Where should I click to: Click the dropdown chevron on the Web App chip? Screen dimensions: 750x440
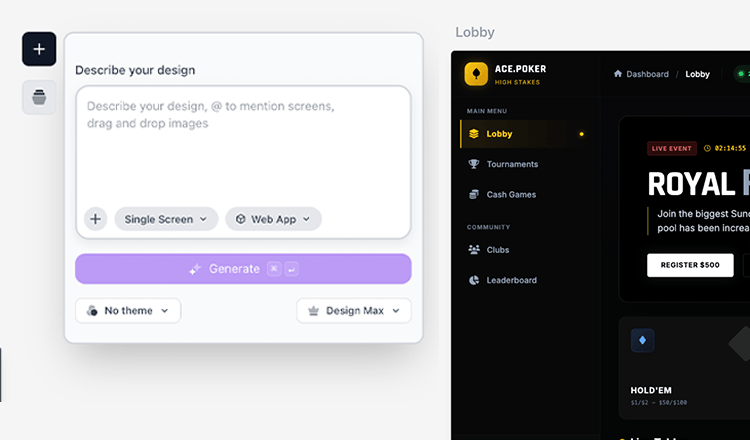[x=306, y=219]
